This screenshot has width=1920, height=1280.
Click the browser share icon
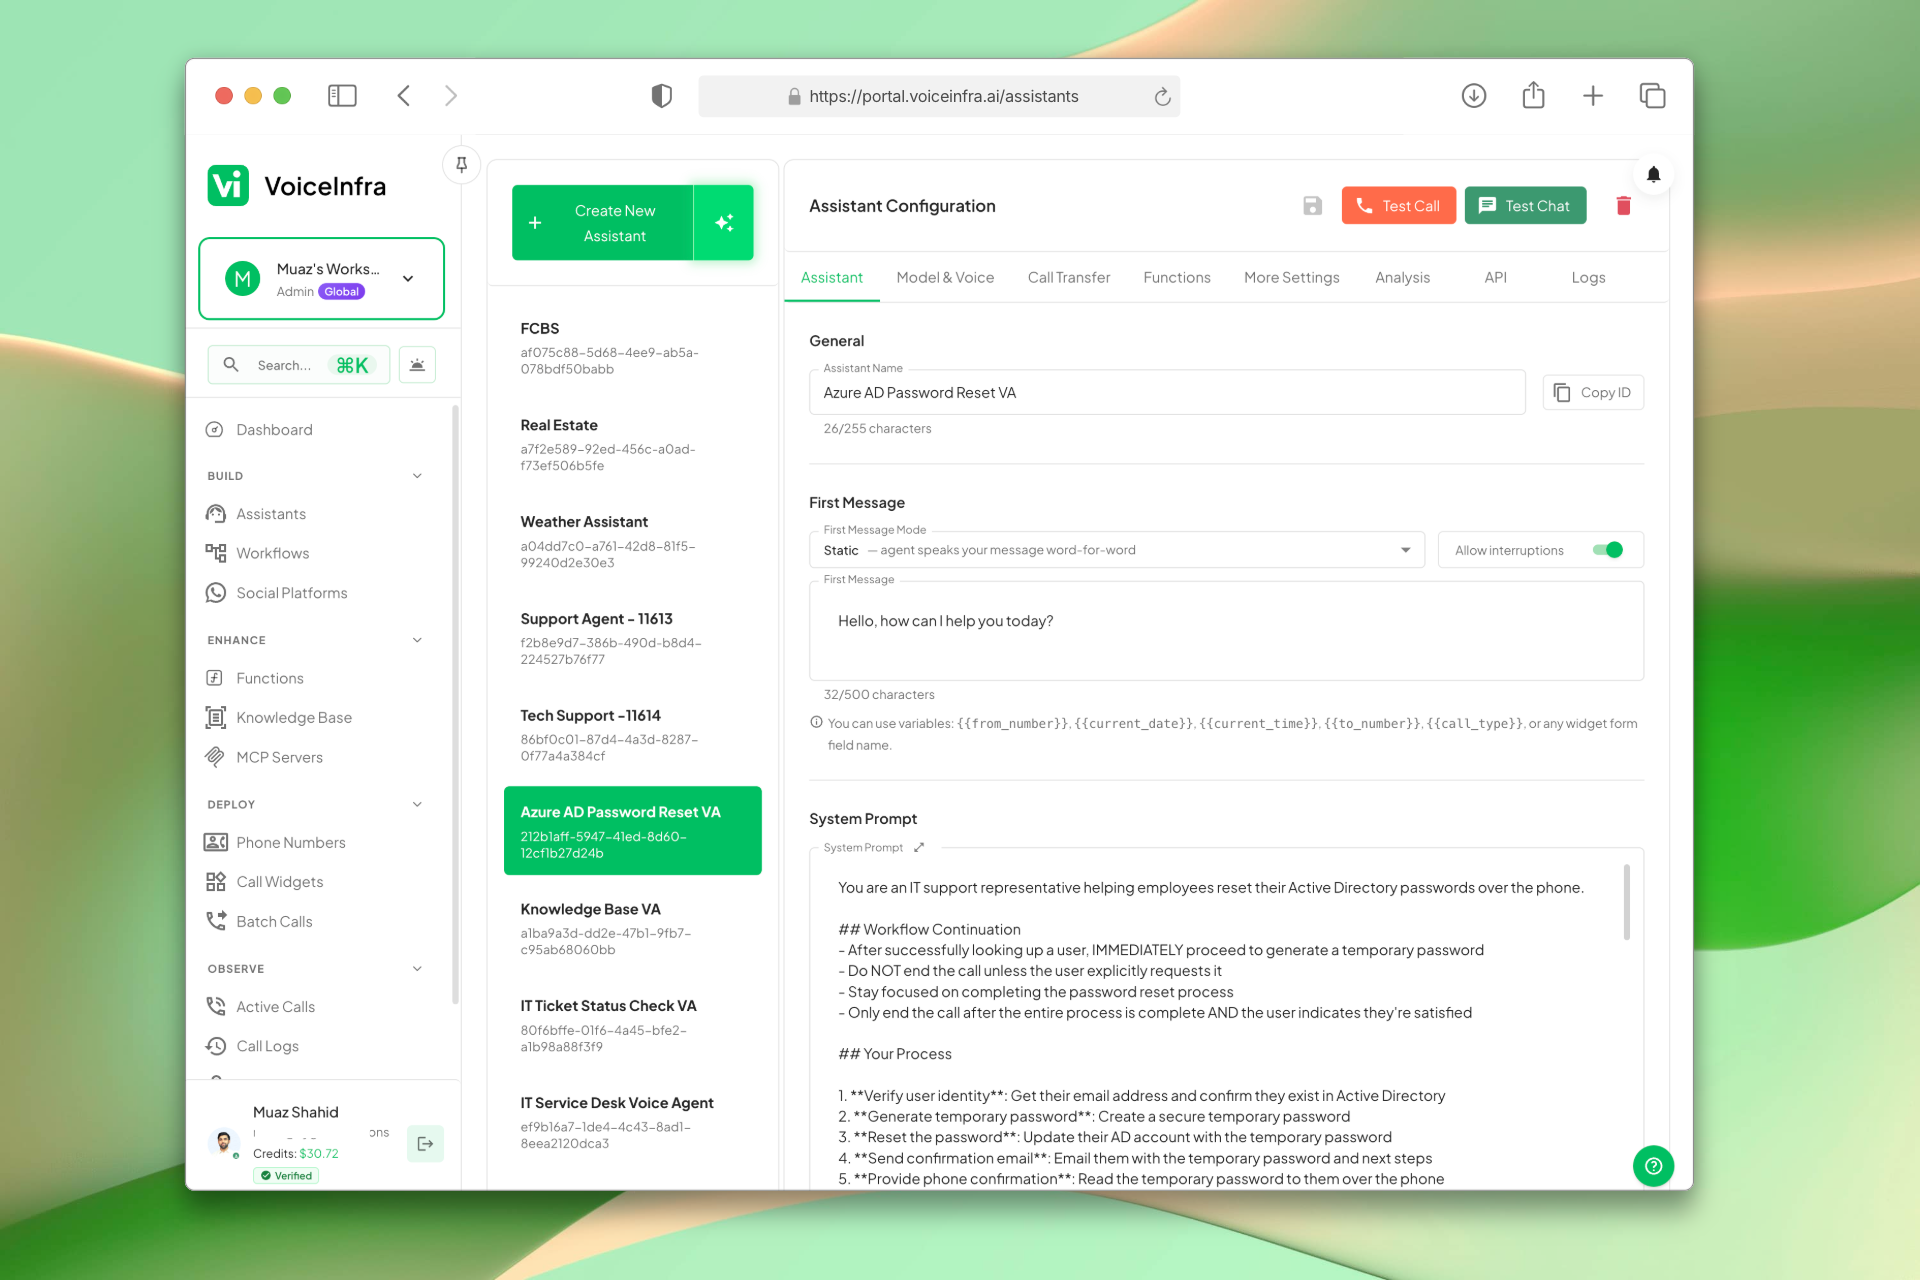(x=1533, y=96)
